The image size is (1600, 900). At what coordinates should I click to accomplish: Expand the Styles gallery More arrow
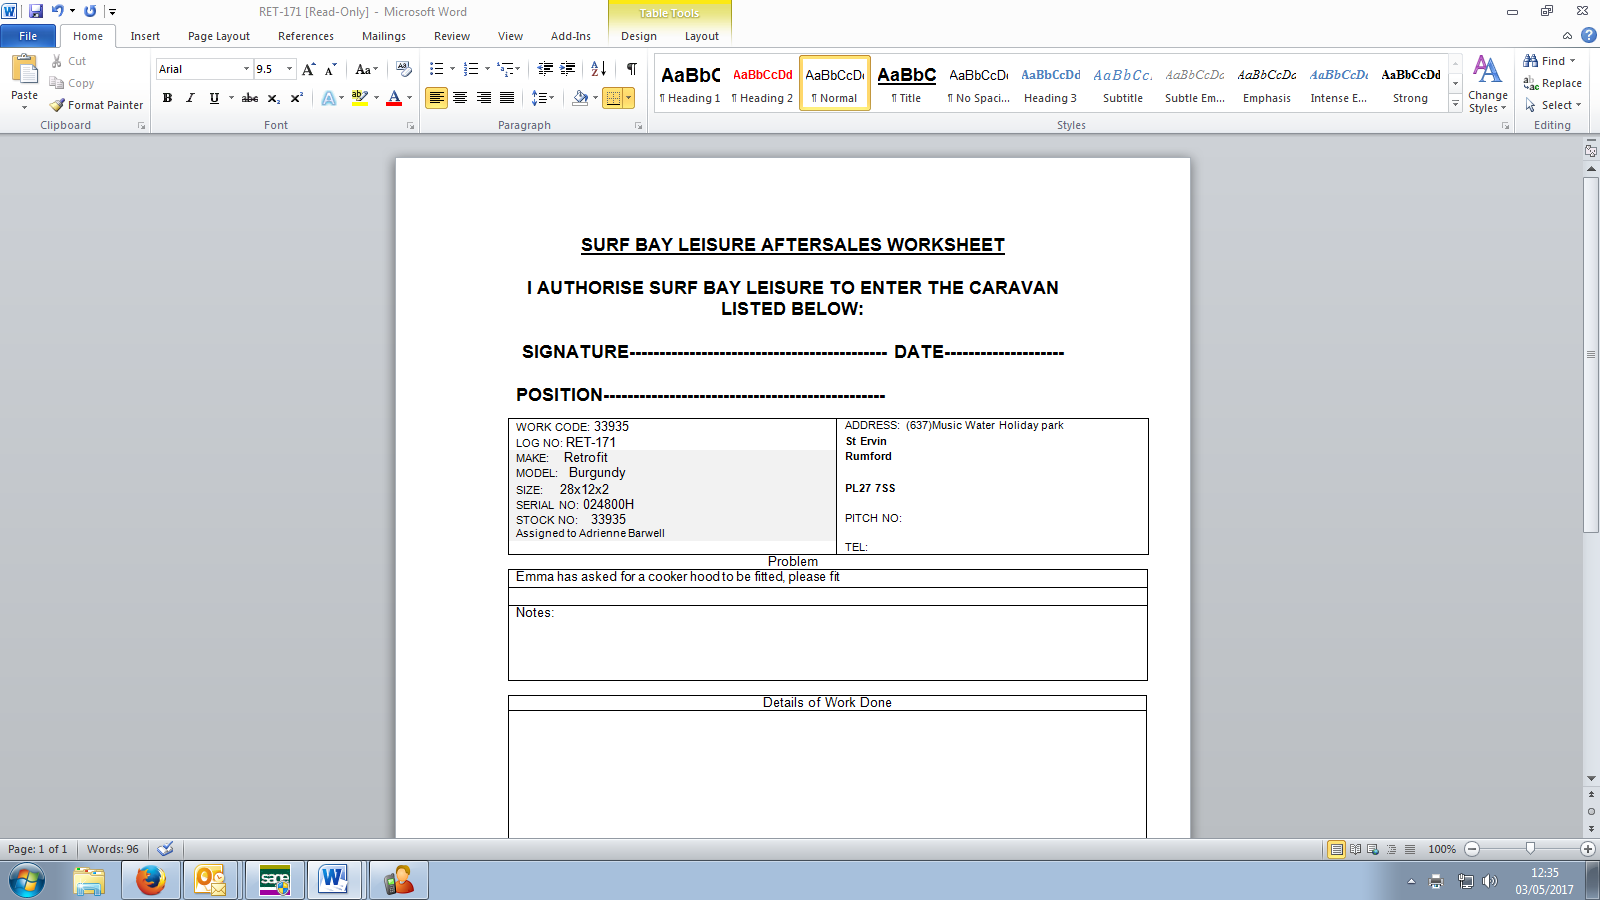tap(1456, 105)
